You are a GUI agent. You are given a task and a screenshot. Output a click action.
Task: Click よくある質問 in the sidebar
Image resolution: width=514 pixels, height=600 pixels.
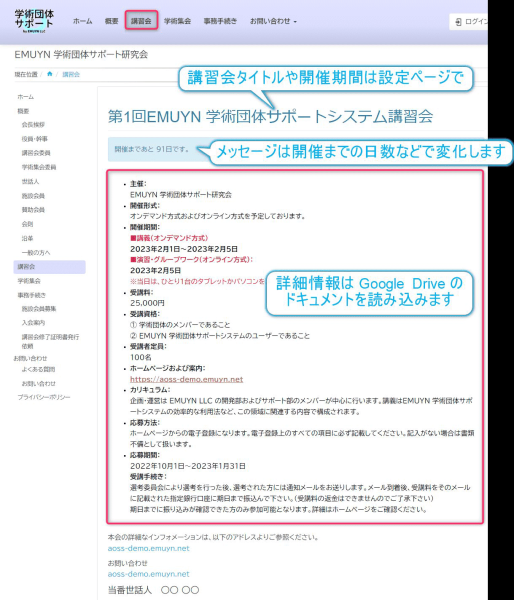click(x=38, y=369)
